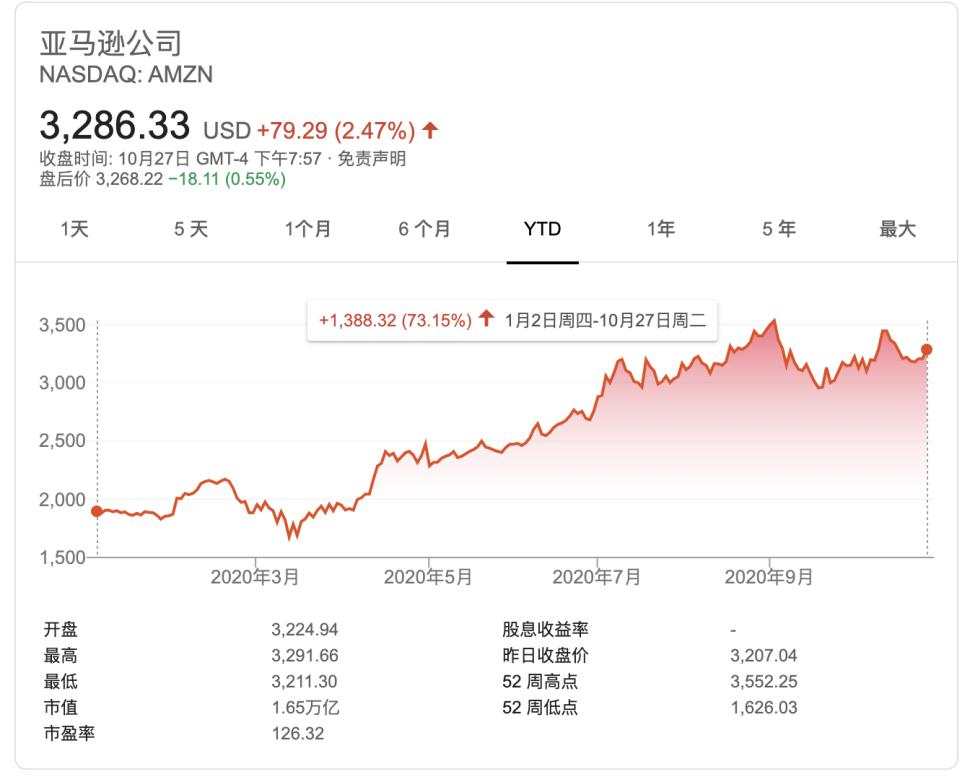Screen dimensions: 970x777
Task: Click the 2020年9月 axis label
Action: click(x=769, y=577)
